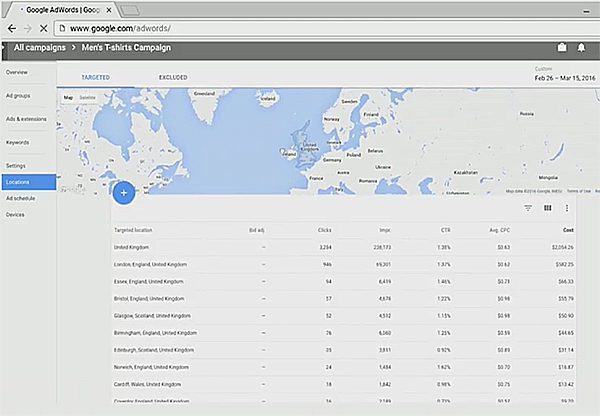Stop page loading with the X button
Image resolution: width=600 pixels, height=416 pixels.
(44, 28)
